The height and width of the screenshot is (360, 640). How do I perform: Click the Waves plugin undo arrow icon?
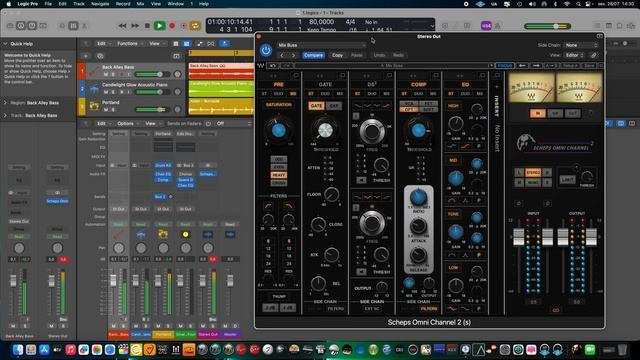coord(273,66)
